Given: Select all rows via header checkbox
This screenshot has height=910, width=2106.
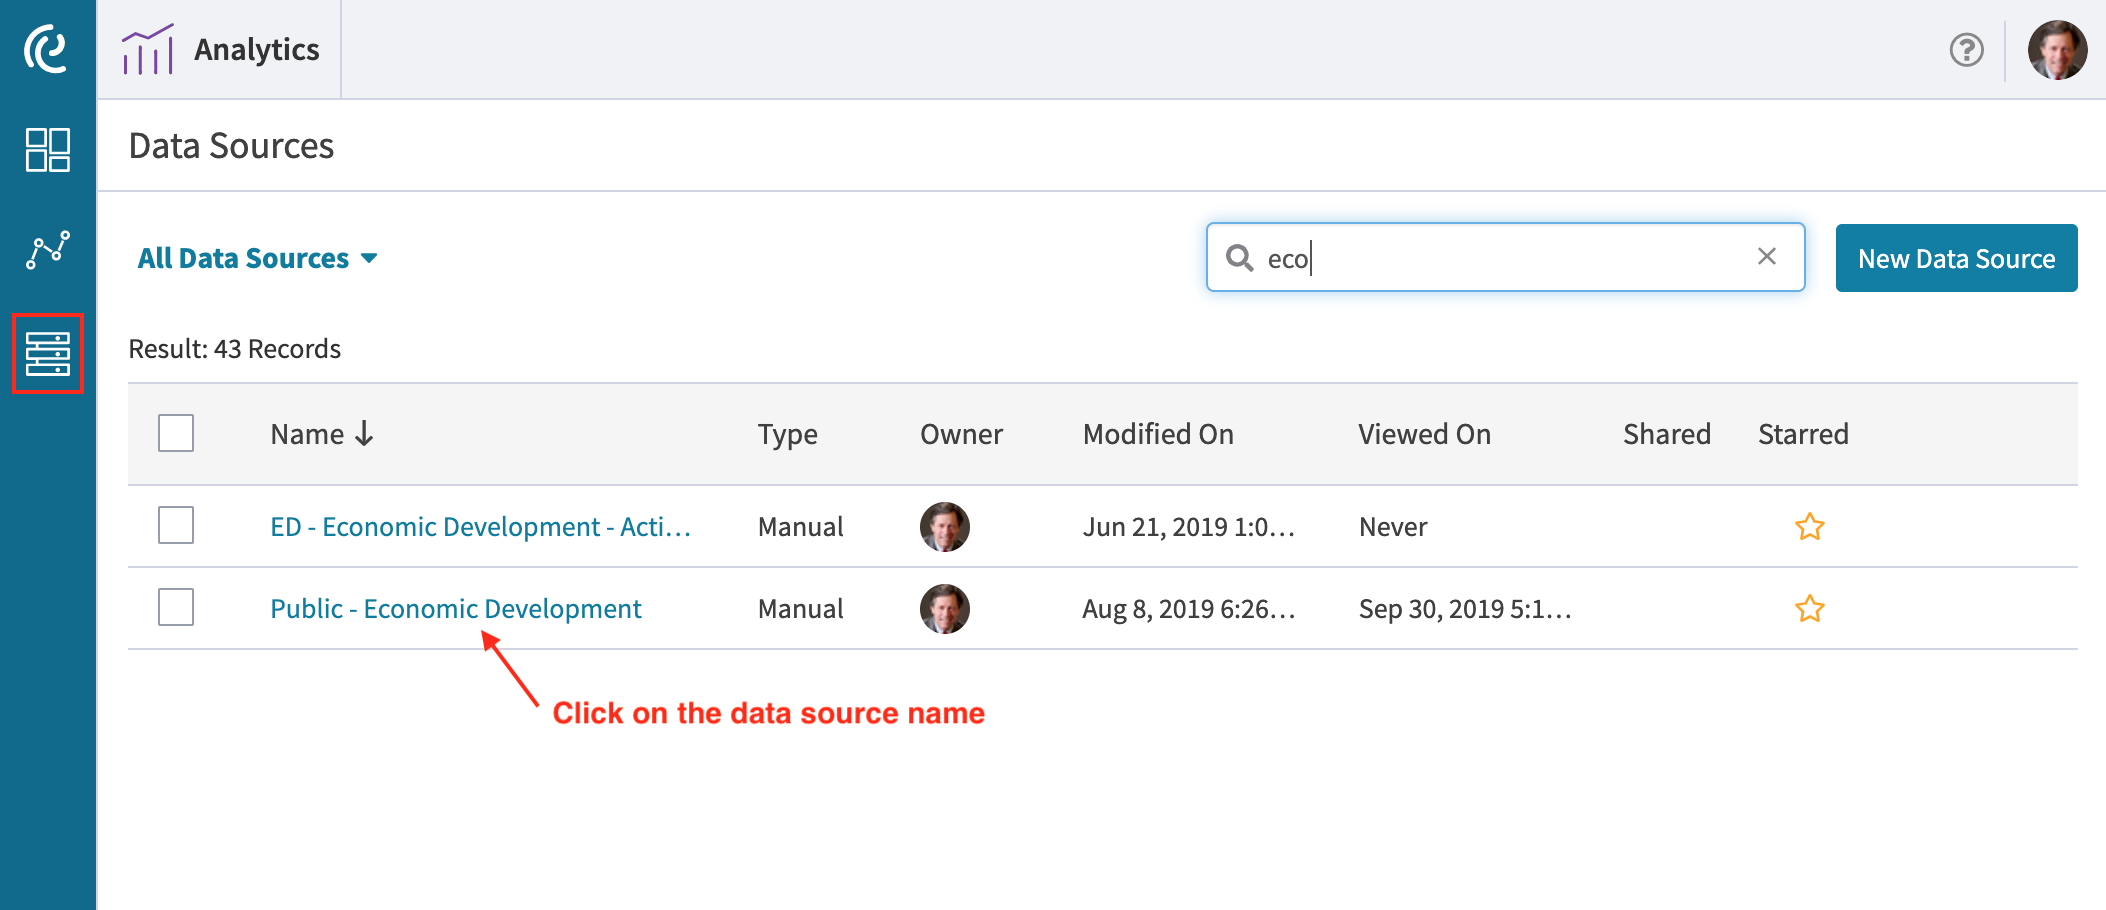Looking at the screenshot, I should click(x=175, y=433).
